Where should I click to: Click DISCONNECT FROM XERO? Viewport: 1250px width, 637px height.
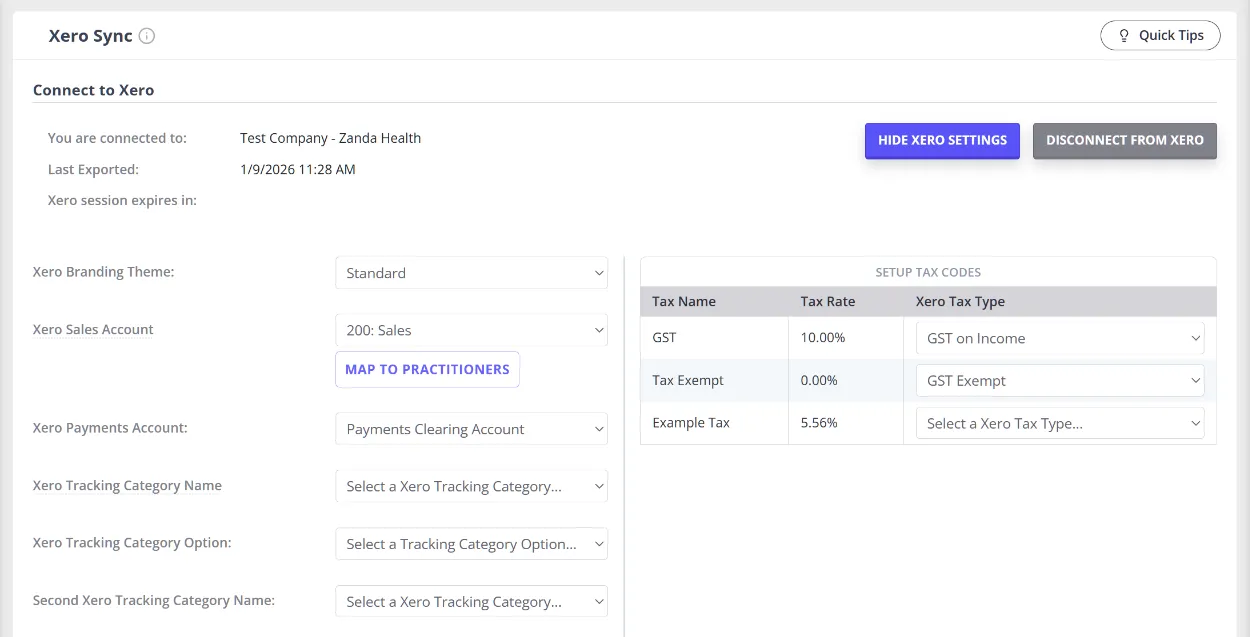[x=1125, y=141]
